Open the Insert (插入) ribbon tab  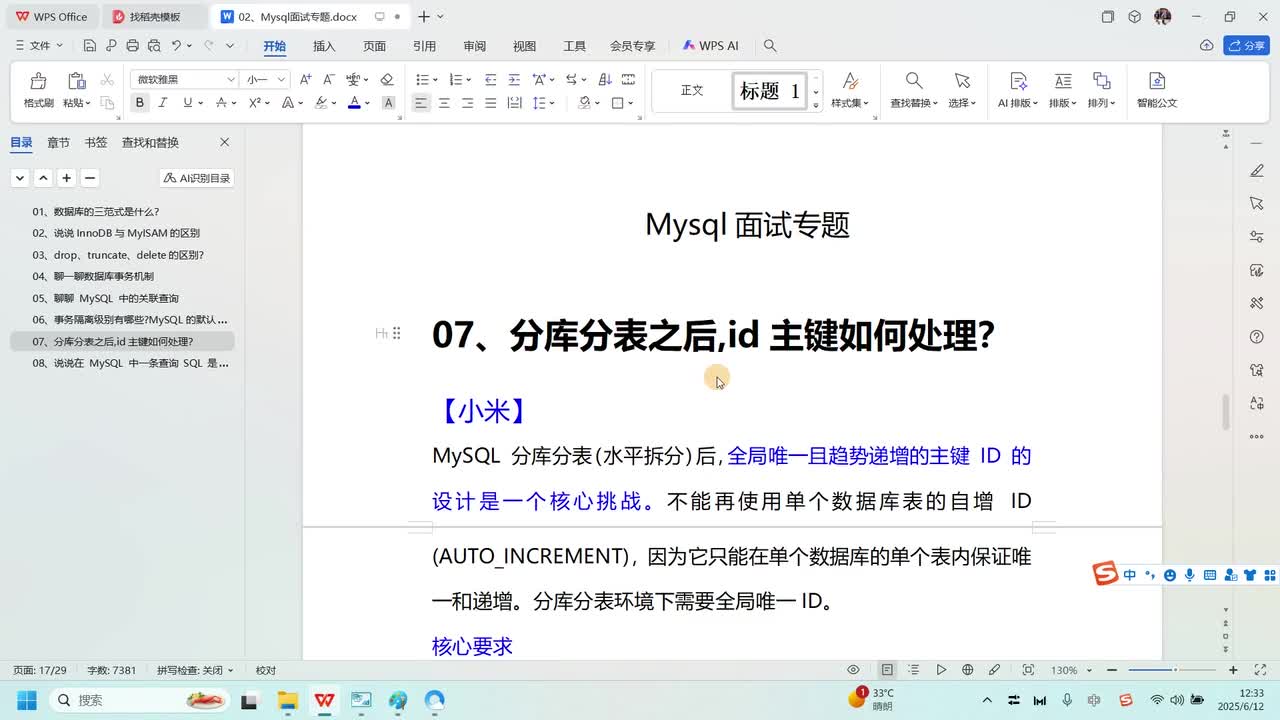point(324,46)
